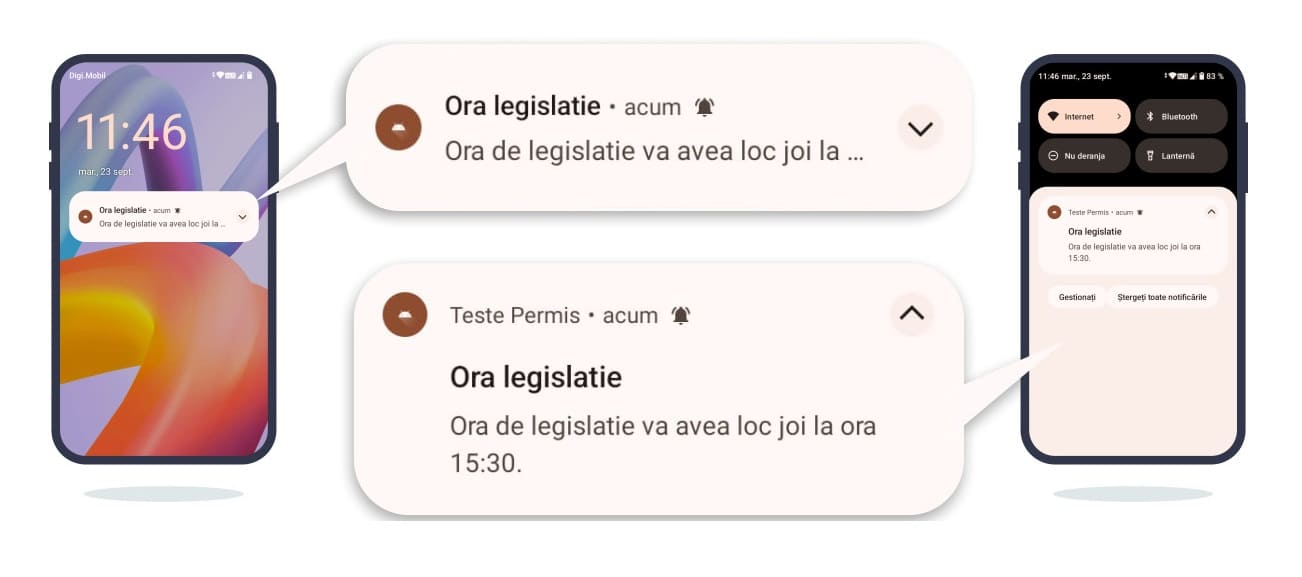Toggle the Internet quick settings tile
Screen dimensions: 1302x577
[x=1076, y=117]
